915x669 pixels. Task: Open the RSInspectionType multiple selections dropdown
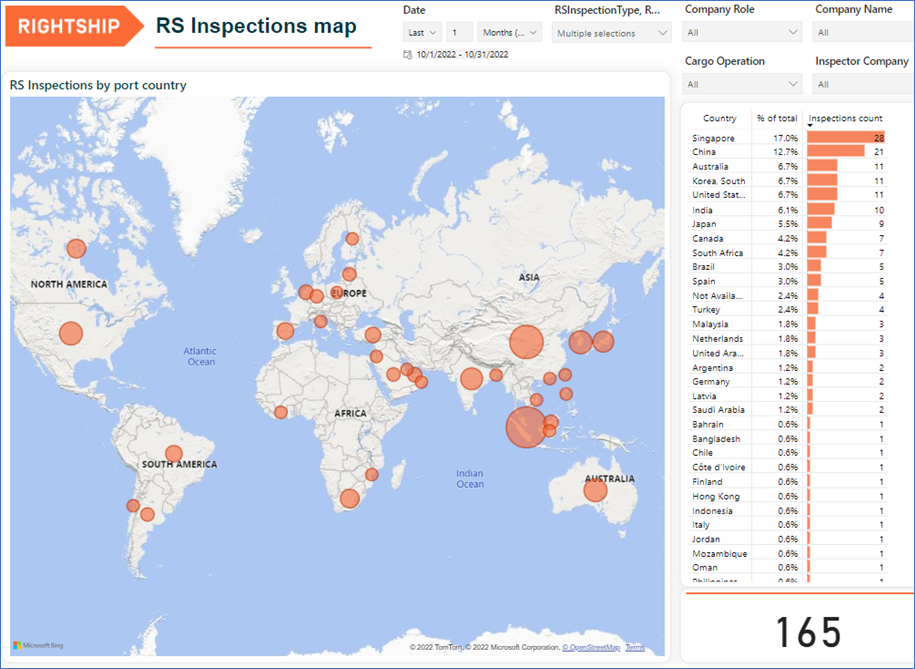pyautogui.click(x=609, y=31)
